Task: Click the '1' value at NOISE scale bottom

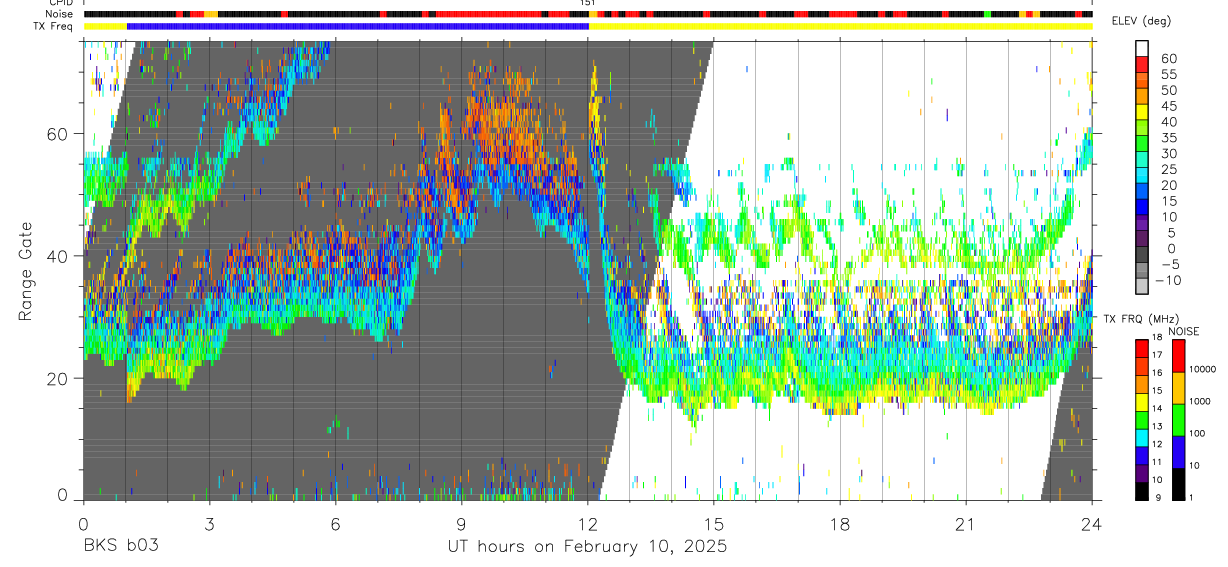Action: coord(1191,497)
